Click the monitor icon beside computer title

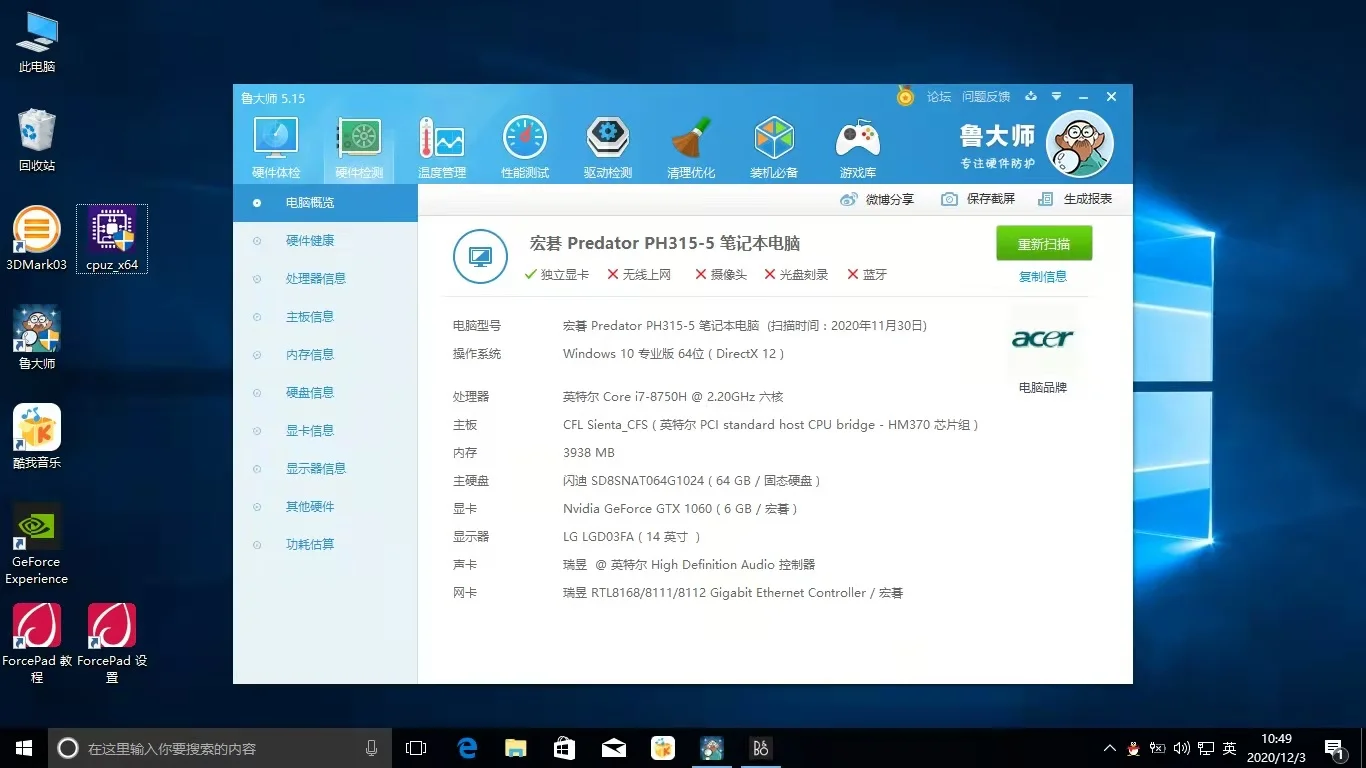tap(481, 256)
